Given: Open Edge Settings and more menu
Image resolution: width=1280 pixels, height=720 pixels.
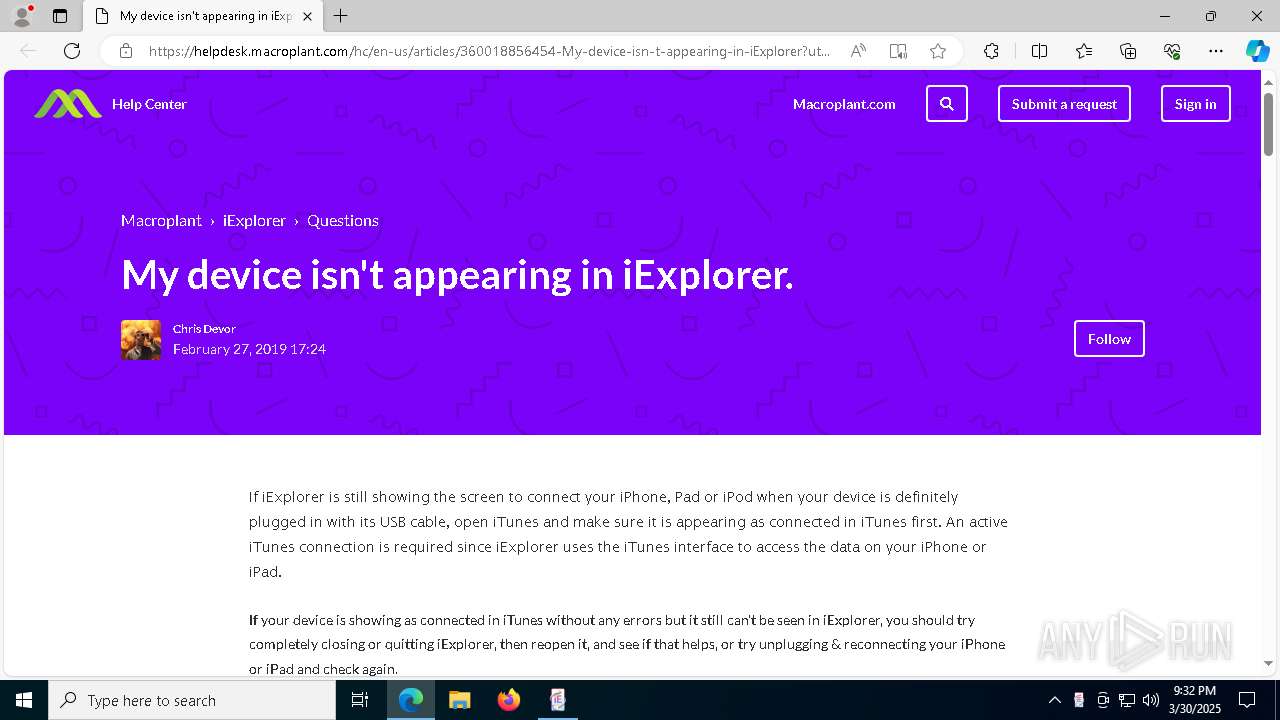Looking at the screenshot, I should (x=1216, y=51).
